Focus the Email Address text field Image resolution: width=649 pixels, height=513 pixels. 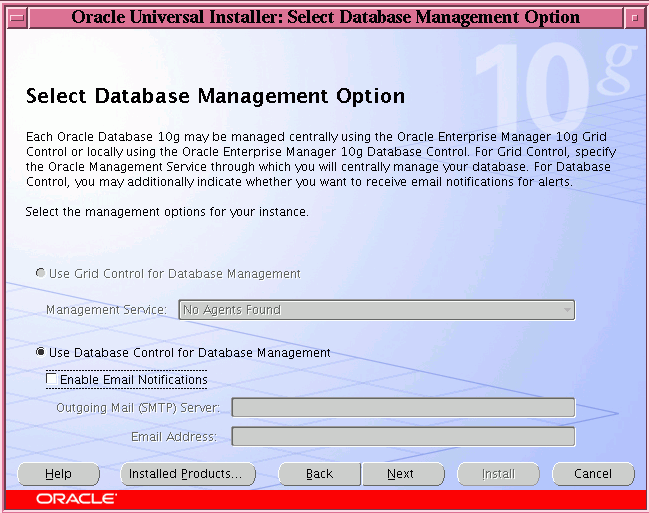(403, 436)
